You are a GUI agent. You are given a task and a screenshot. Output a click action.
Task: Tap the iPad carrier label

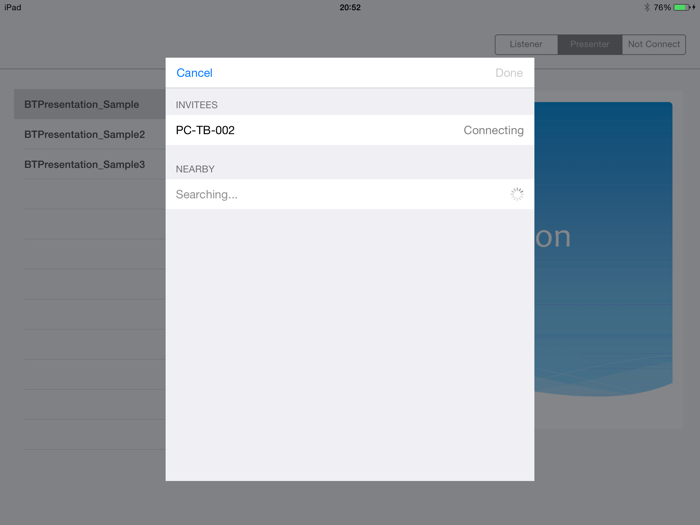point(13,7)
